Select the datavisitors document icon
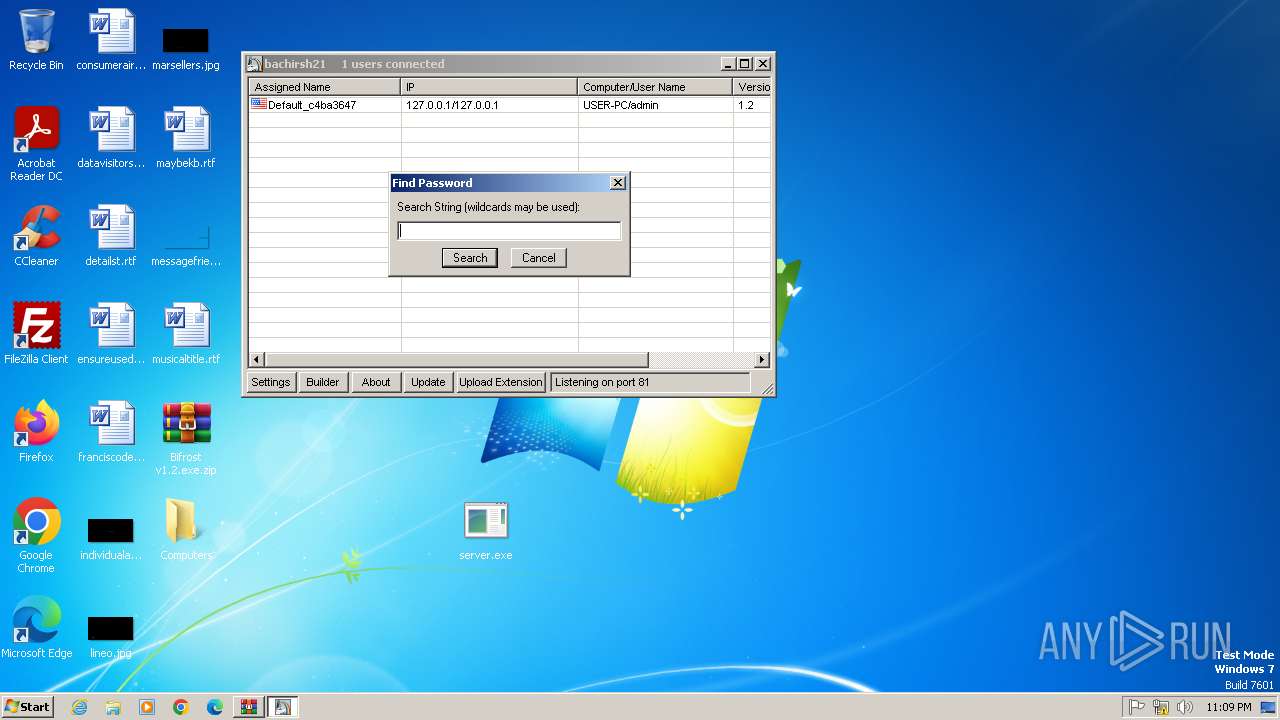1280x720 pixels. 111,138
